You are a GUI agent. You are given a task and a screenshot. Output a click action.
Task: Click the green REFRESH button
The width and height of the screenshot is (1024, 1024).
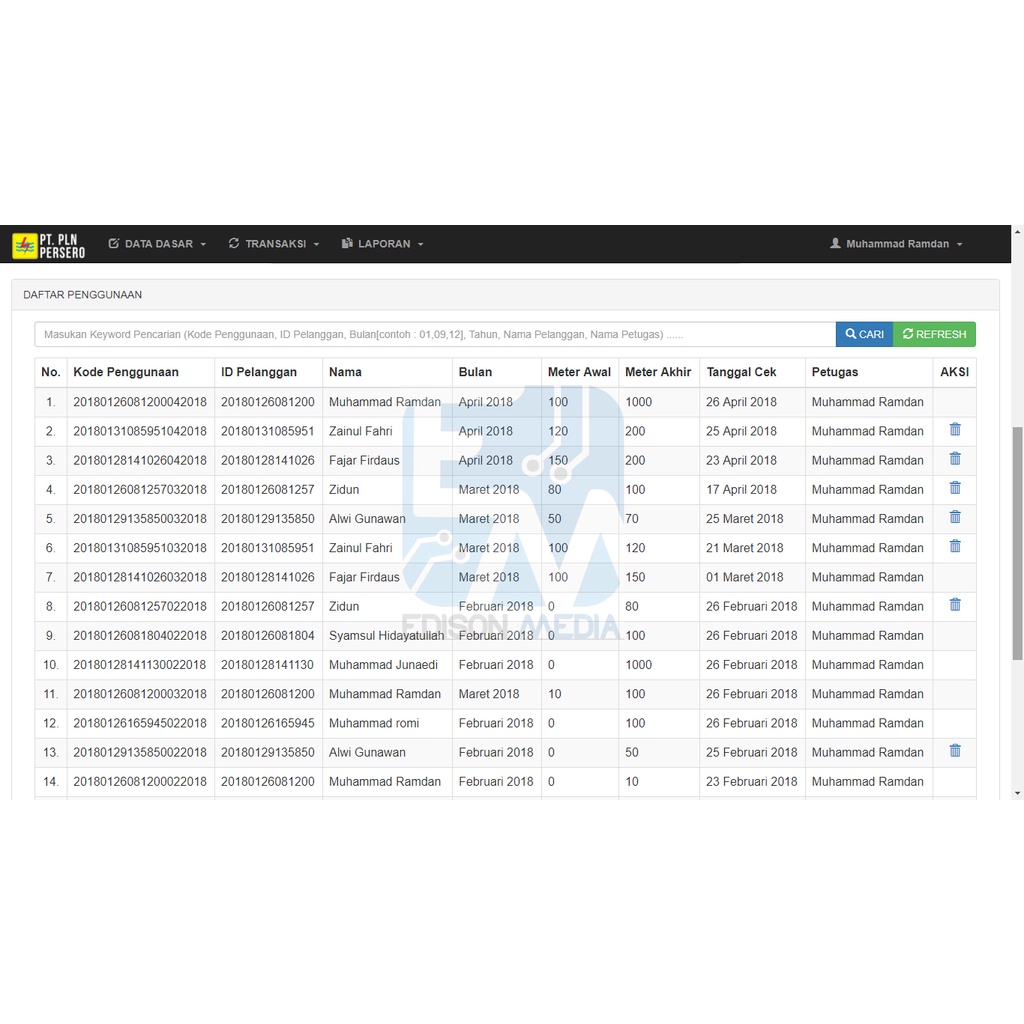pyautogui.click(x=934, y=334)
